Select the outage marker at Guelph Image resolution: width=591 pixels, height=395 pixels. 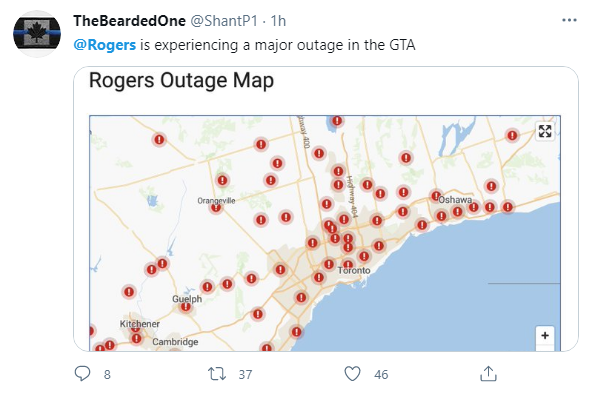[185, 306]
